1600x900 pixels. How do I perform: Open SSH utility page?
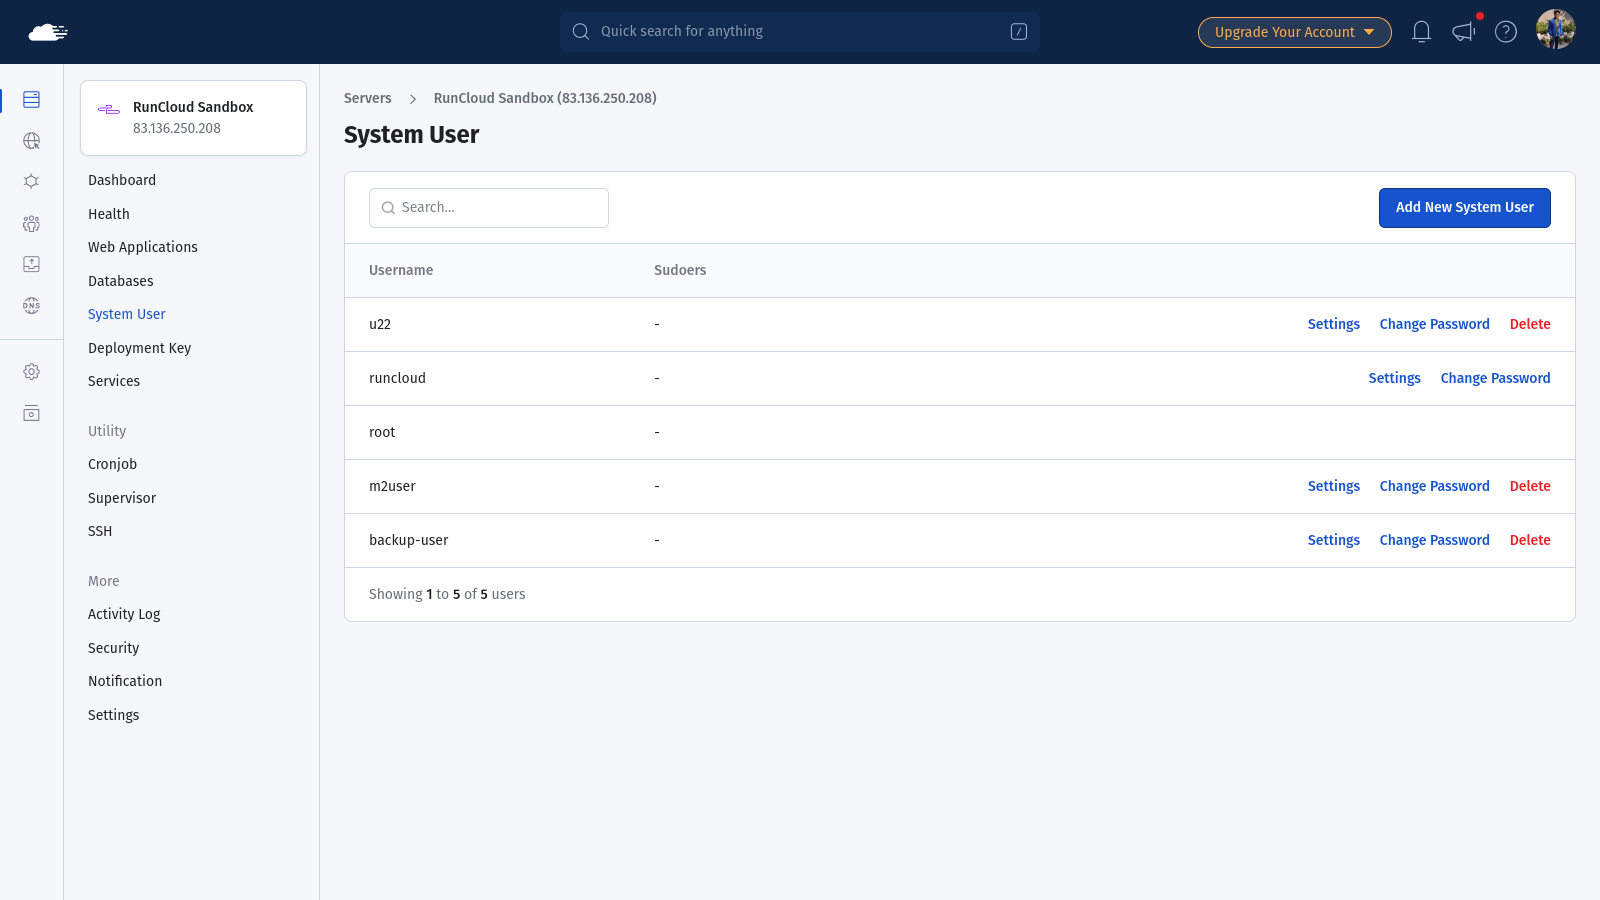pyautogui.click(x=100, y=531)
